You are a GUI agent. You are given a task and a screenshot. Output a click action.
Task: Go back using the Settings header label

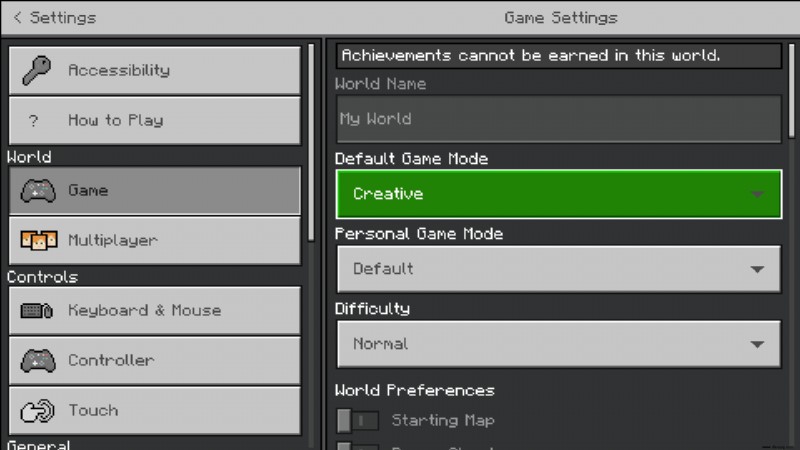coord(63,18)
